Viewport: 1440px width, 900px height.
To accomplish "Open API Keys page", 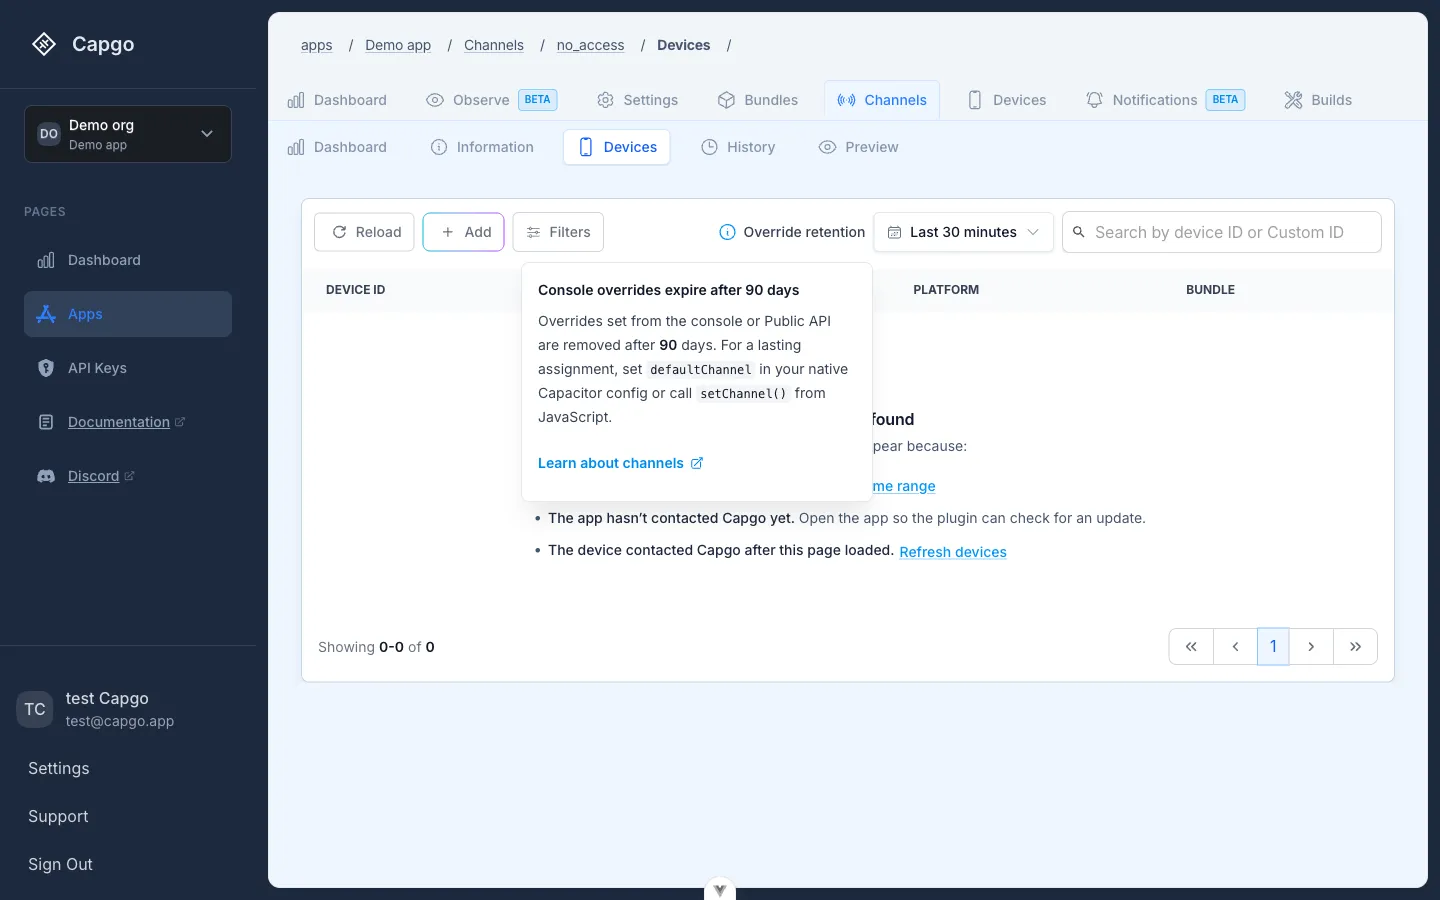I will (128, 368).
